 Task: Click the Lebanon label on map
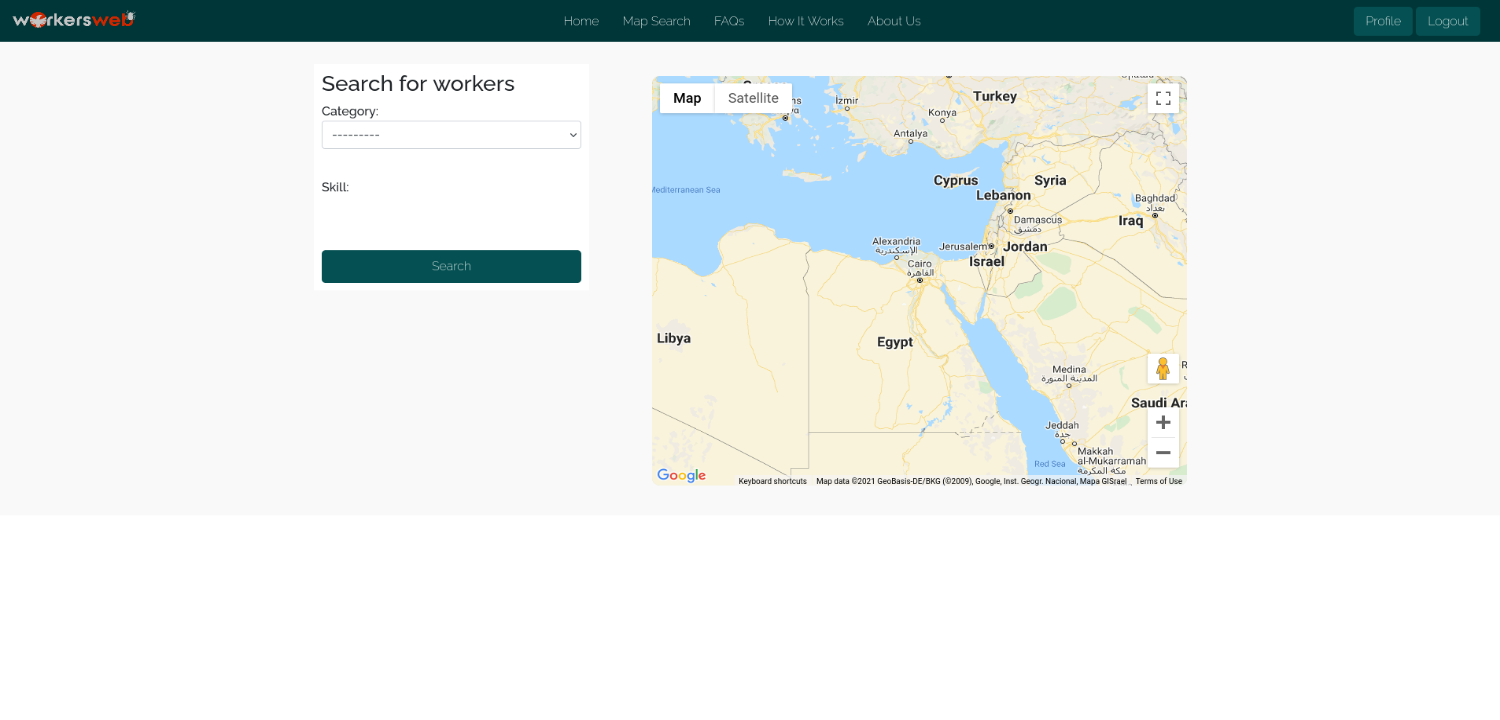[x=1003, y=195]
